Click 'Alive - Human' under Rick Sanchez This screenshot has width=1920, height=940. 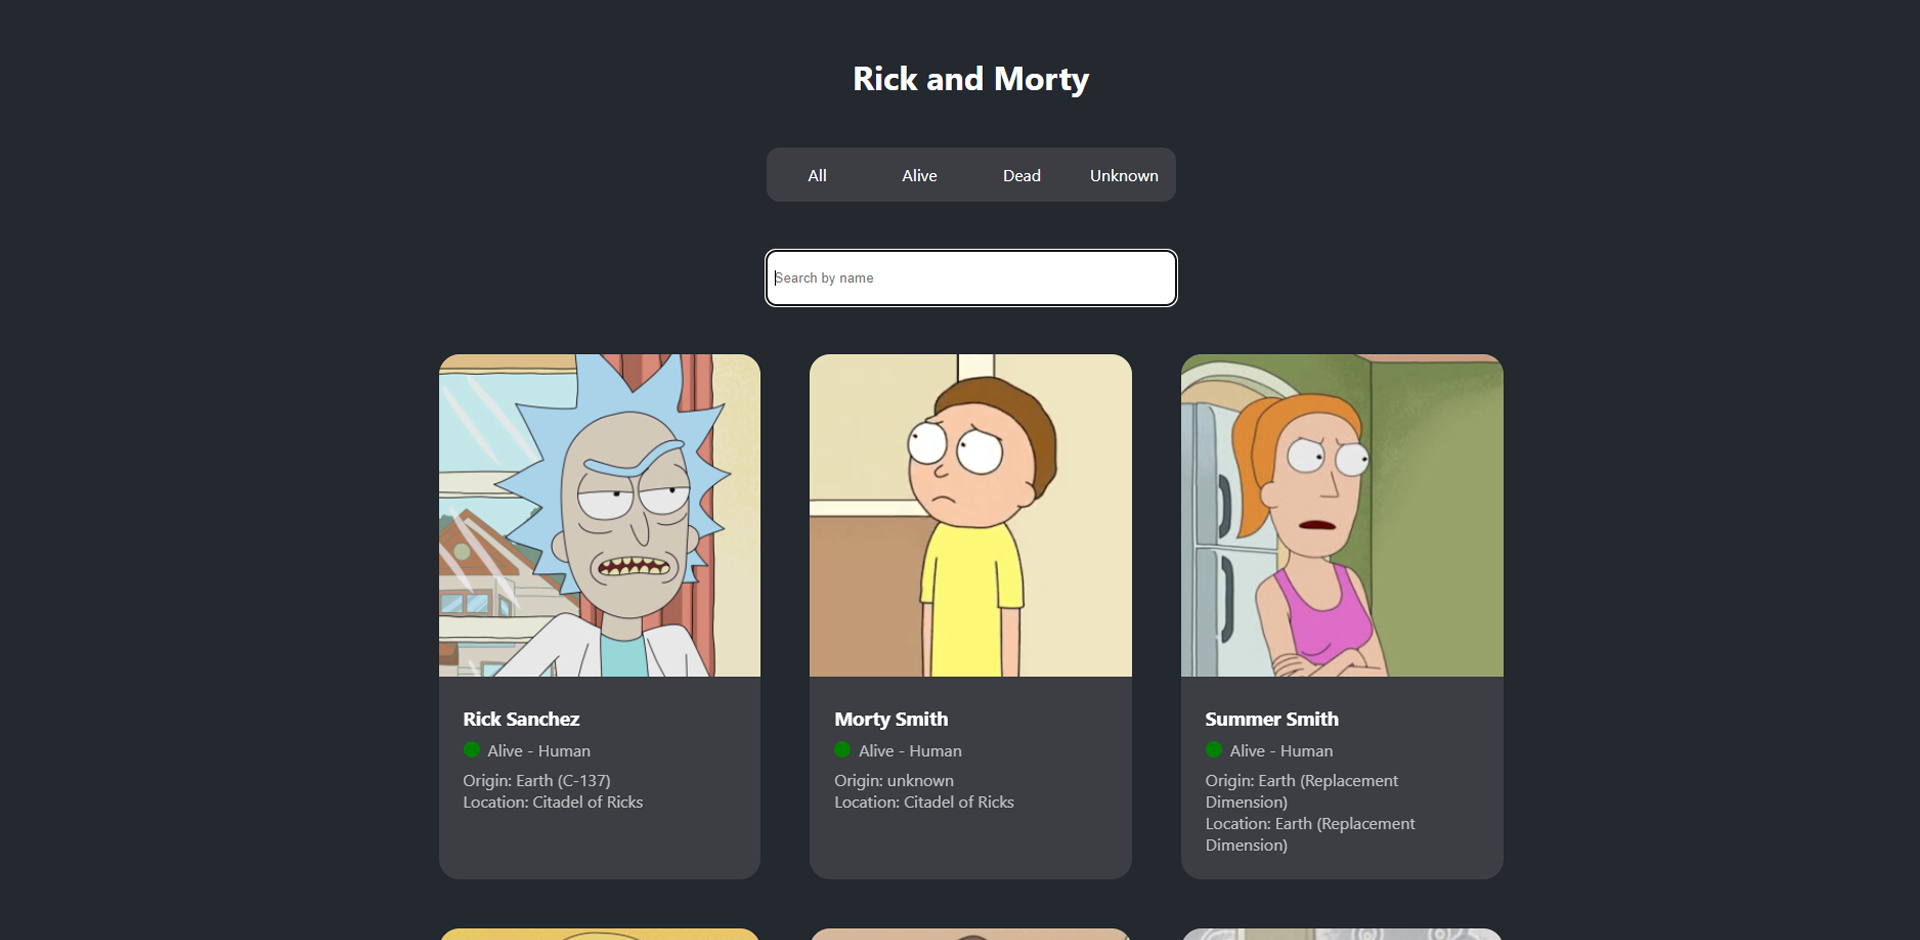(x=539, y=751)
